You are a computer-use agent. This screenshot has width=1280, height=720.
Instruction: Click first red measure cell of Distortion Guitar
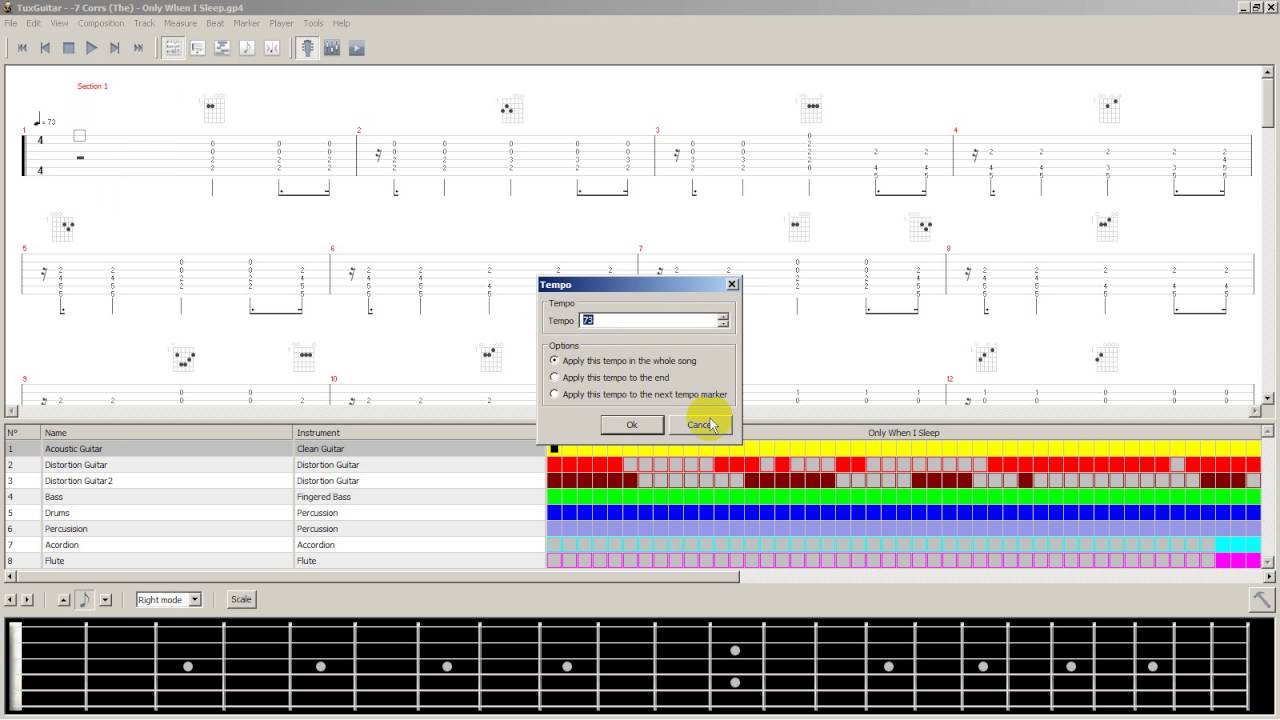click(554, 465)
